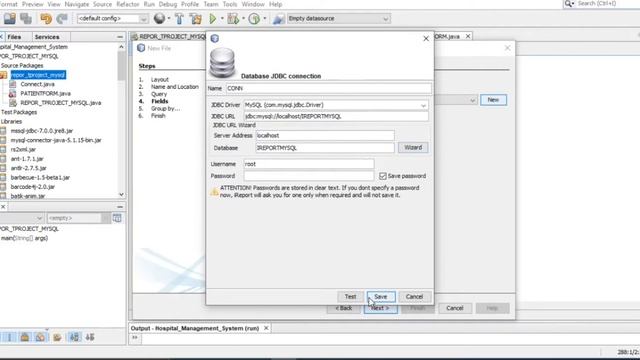Click the connection Name input field
This screenshot has height=360, width=640.
tap(329, 88)
